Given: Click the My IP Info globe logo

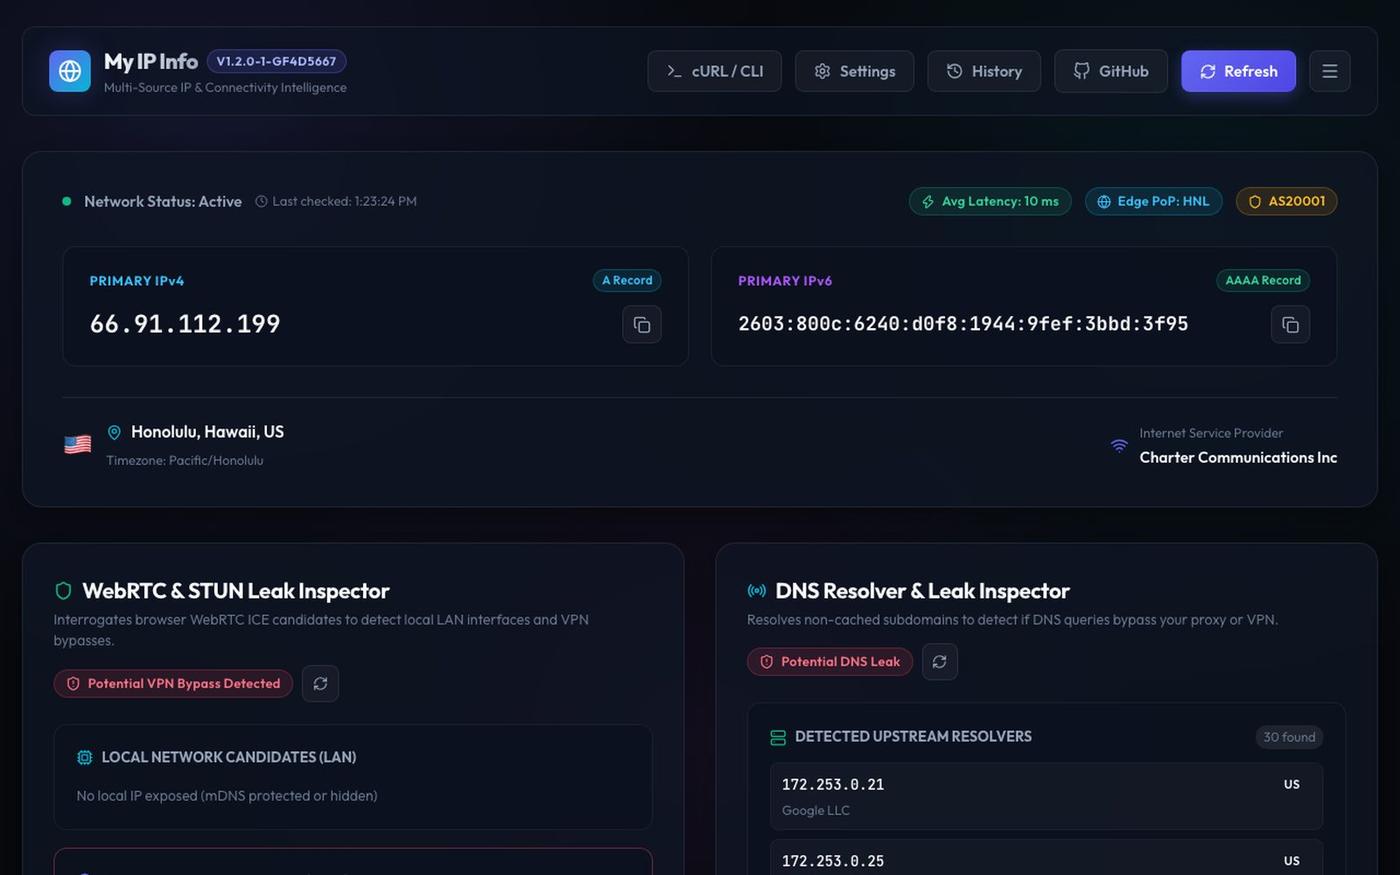Looking at the screenshot, I should point(70,71).
